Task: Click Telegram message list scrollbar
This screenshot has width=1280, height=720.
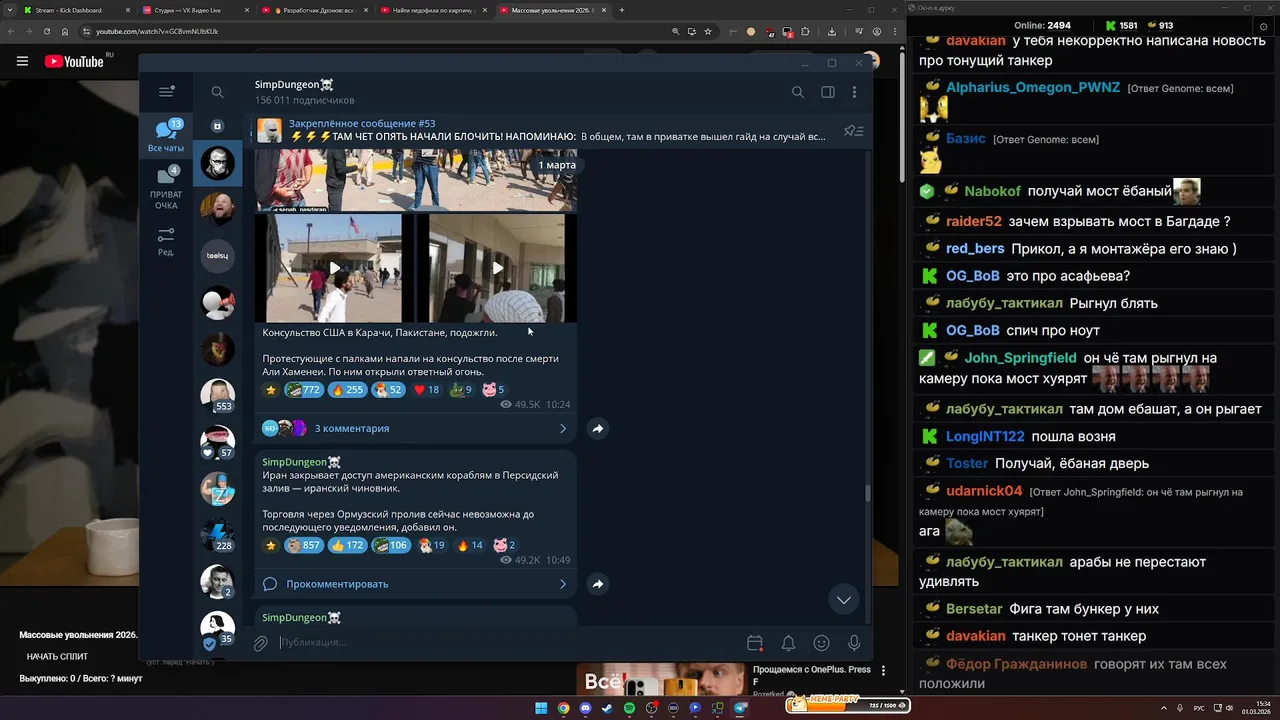Action: (x=867, y=493)
